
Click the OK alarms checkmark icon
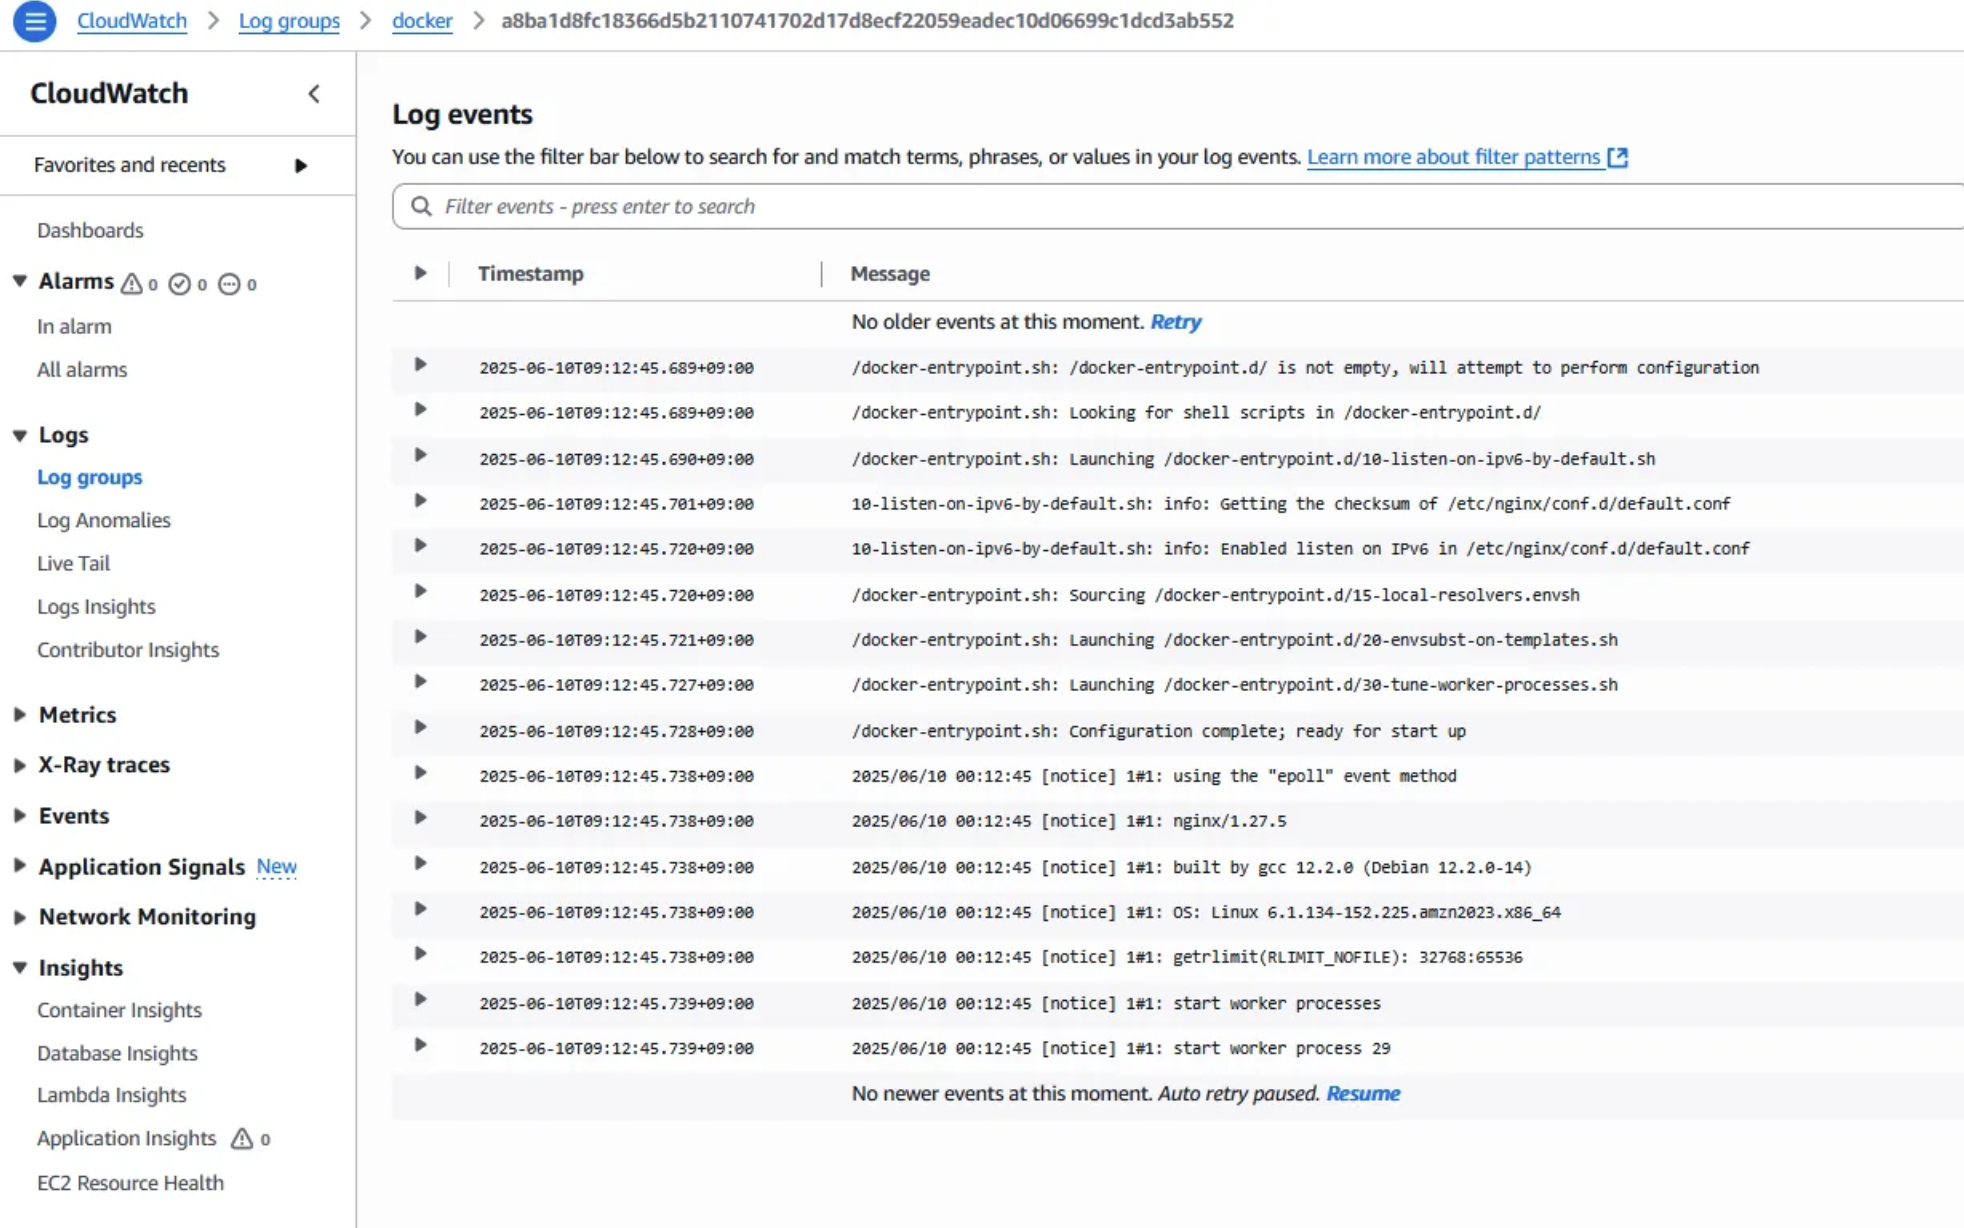[180, 284]
